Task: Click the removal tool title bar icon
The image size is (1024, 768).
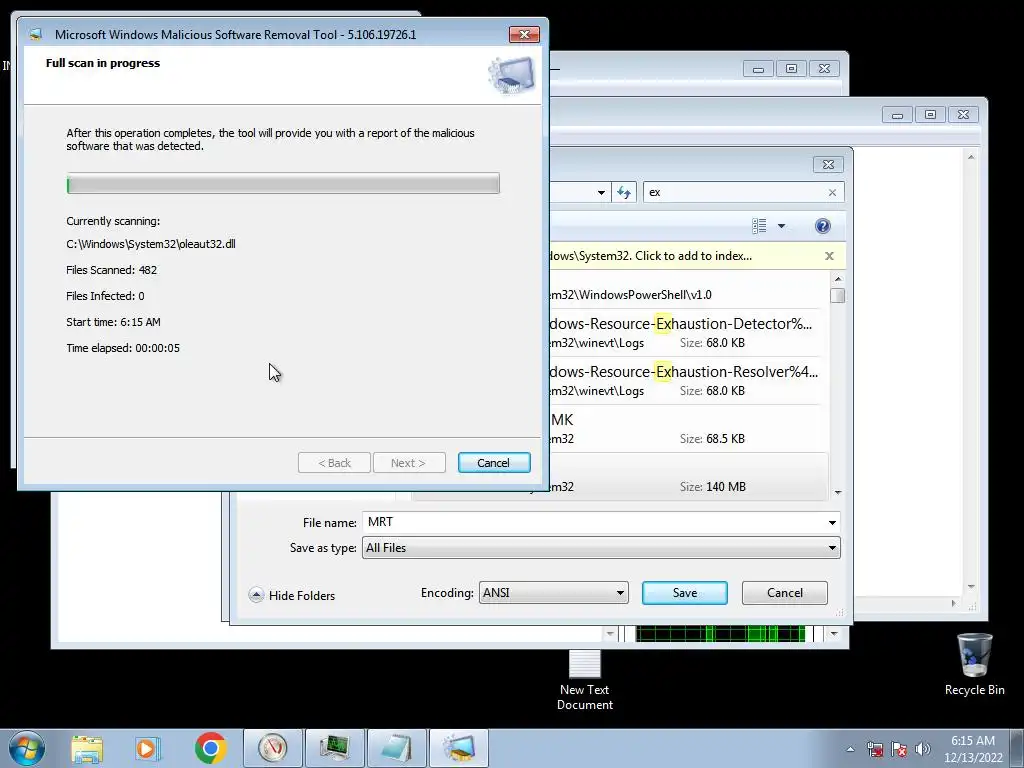Action: pyautogui.click(x=36, y=34)
